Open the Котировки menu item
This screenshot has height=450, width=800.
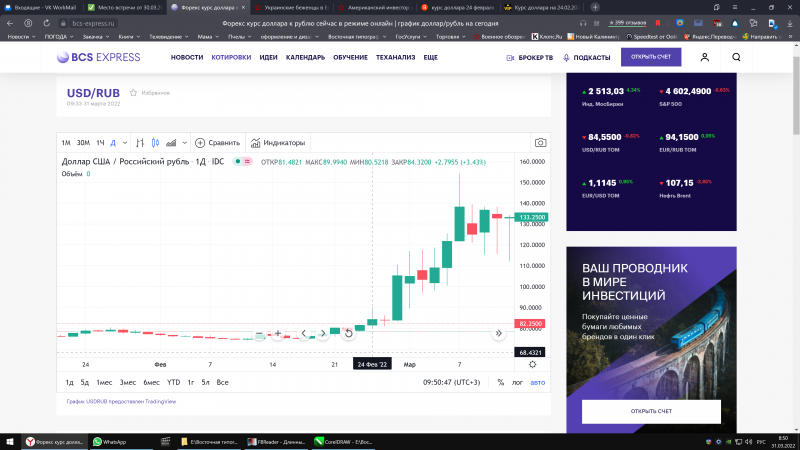click(231, 57)
